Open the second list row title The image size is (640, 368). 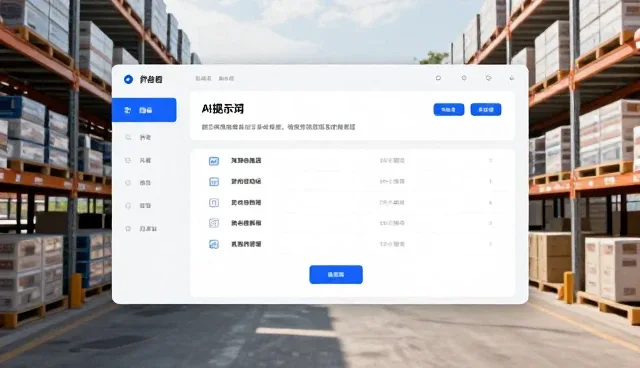click(246, 181)
